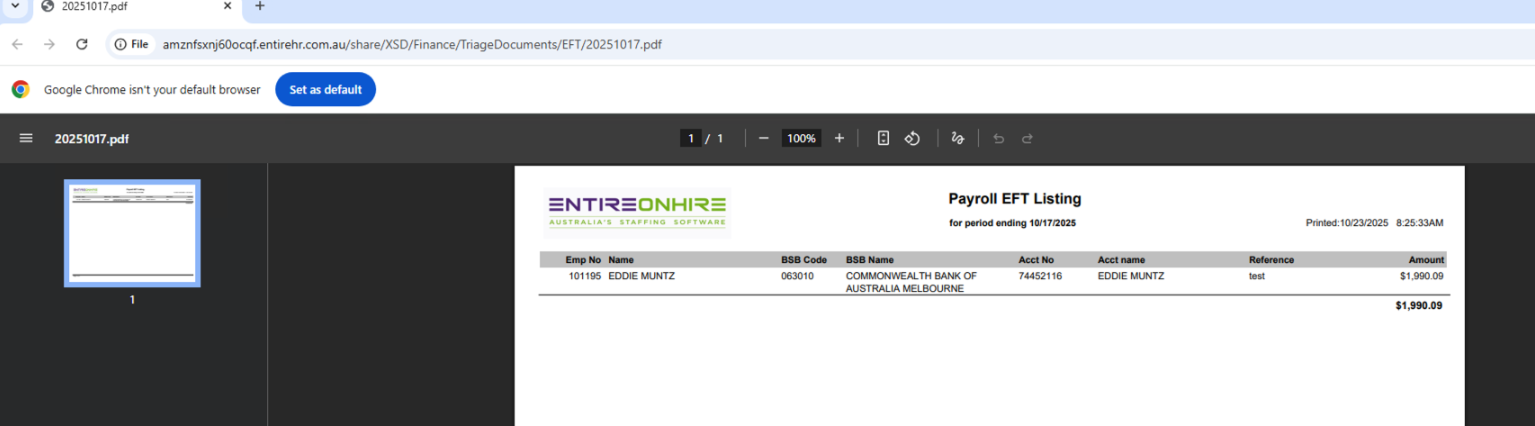This screenshot has width=1535, height=426.
Task: Select the draw annotation tool
Action: [x=957, y=139]
